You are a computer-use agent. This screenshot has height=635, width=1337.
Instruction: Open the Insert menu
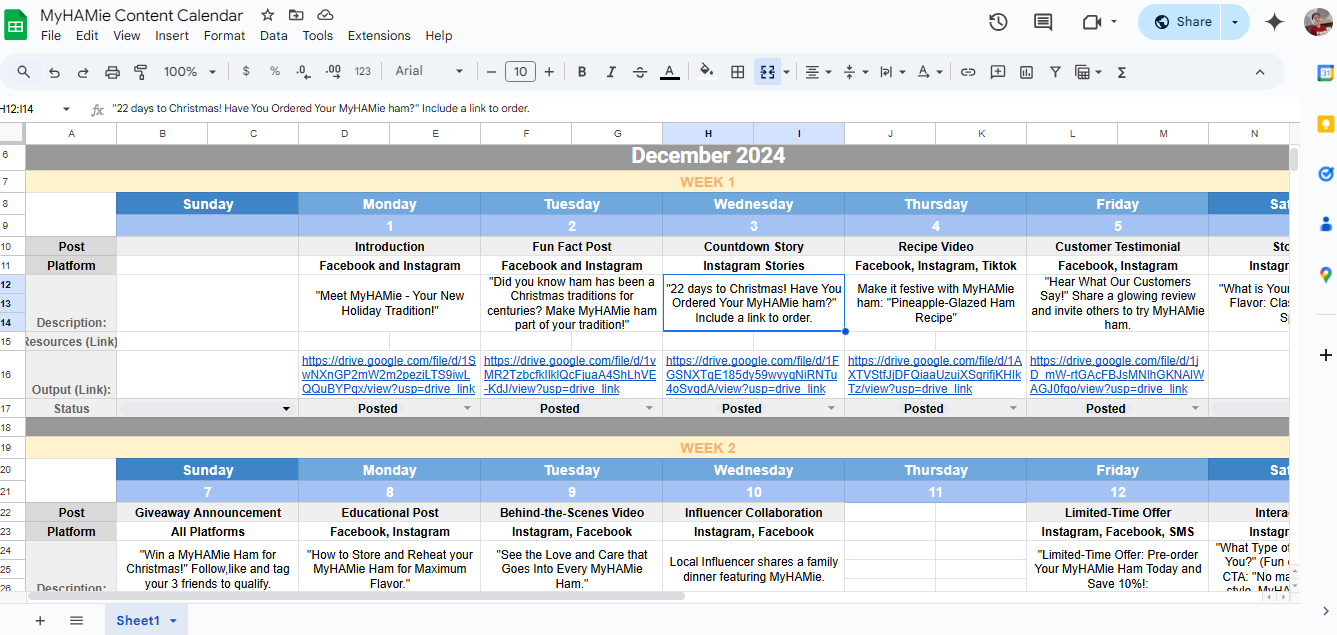pos(172,35)
